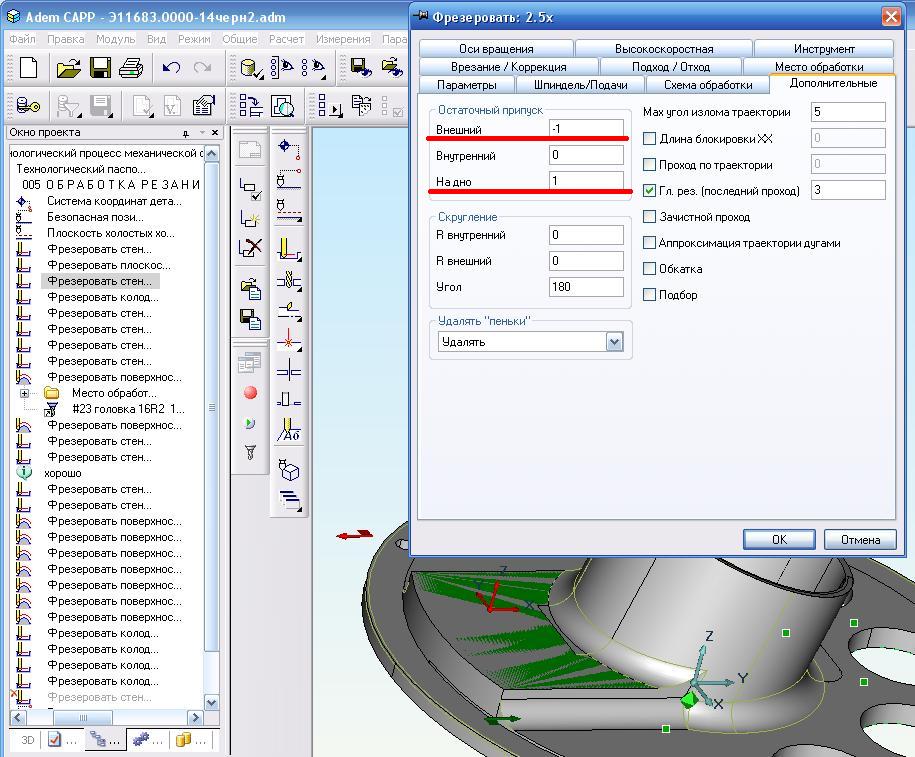Enable the Проход по траектории checkbox
915x757 pixels.
(x=649, y=165)
